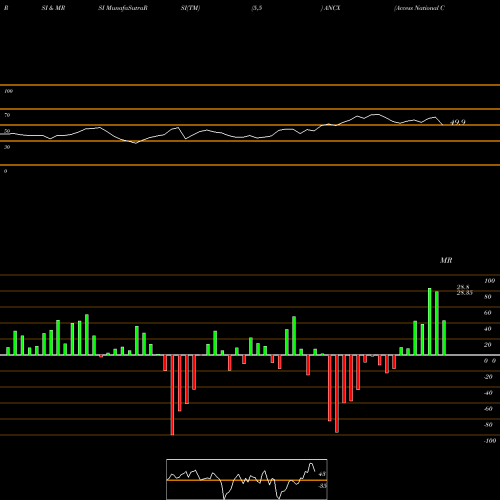Click the 70 level label on RSI panel
Image resolution: width=500 pixels, height=500 pixels.
point(7,115)
